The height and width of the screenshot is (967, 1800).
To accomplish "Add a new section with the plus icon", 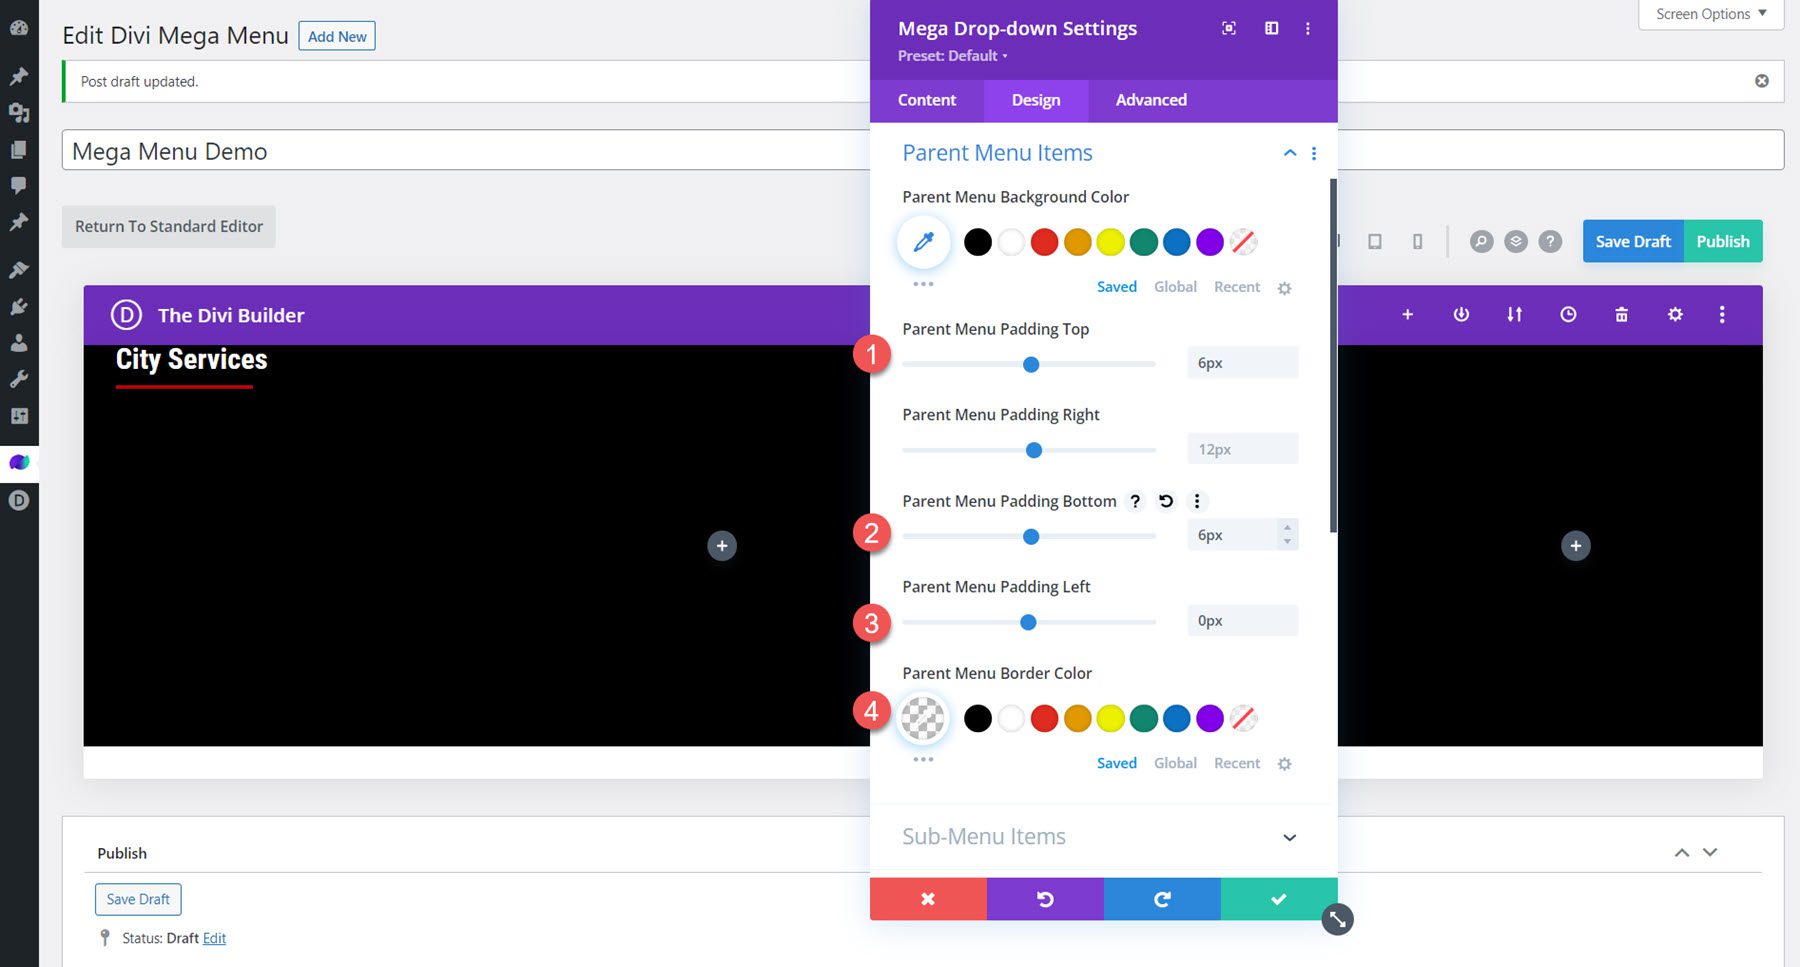I will pyautogui.click(x=1407, y=314).
